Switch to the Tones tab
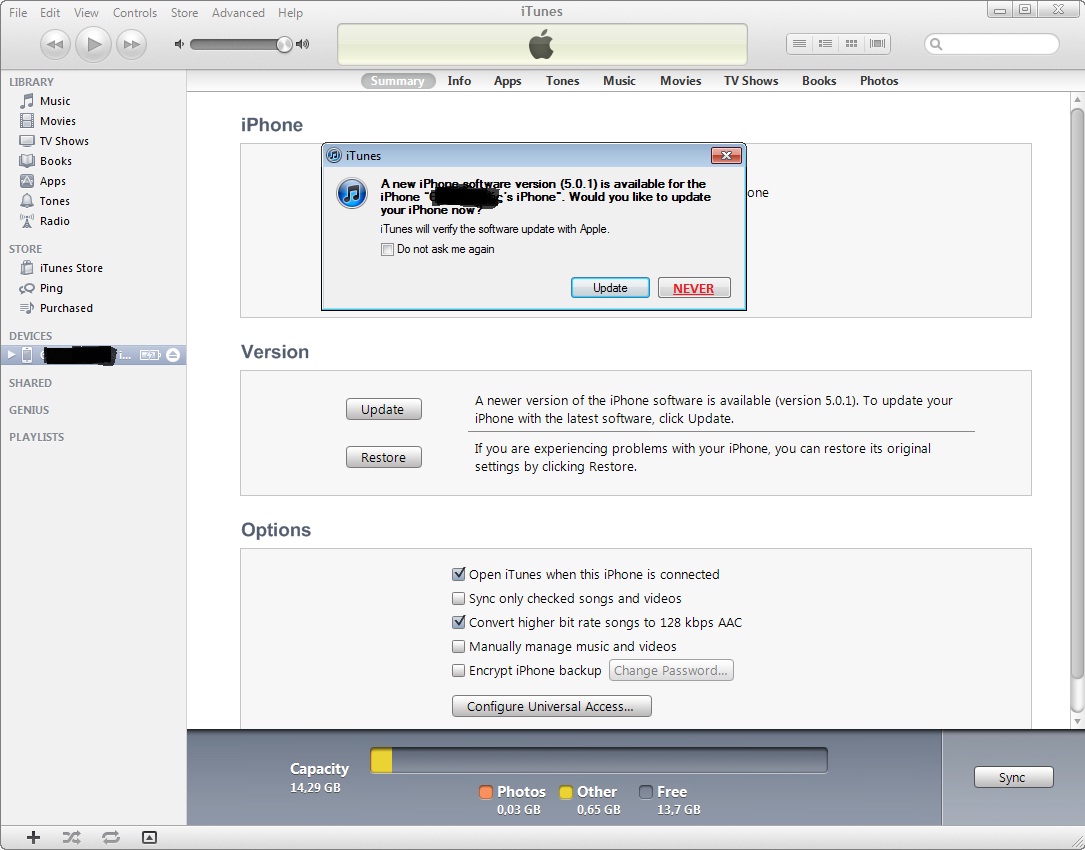The image size is (1085, 850). pos(563,81)
